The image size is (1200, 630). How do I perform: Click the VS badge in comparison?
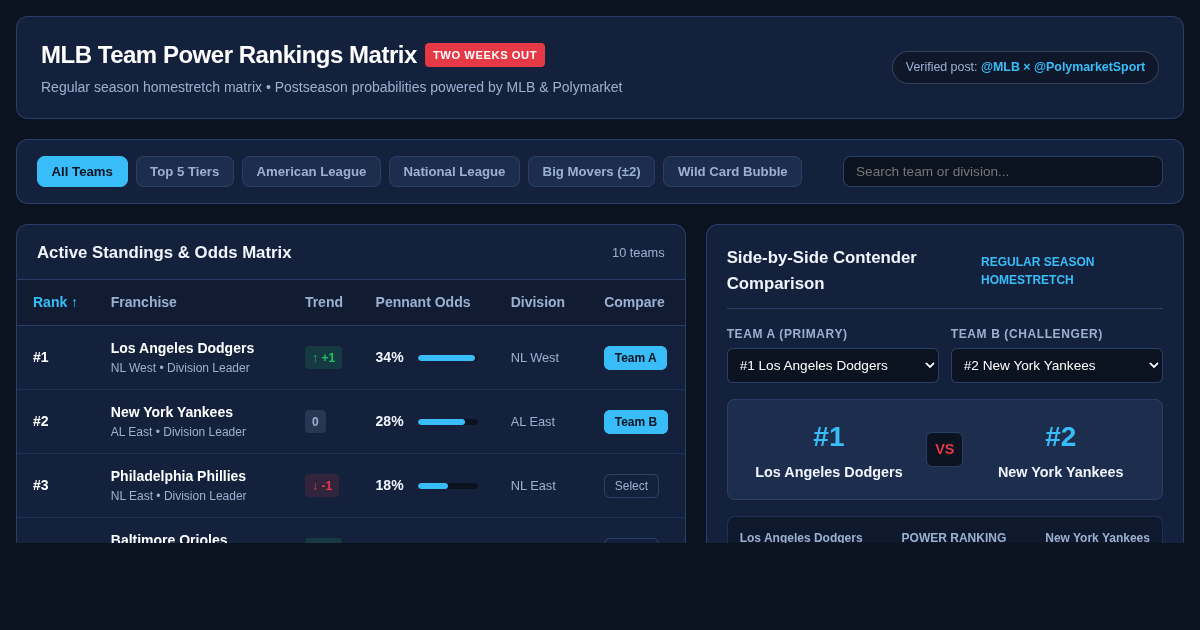coord(944,450)
